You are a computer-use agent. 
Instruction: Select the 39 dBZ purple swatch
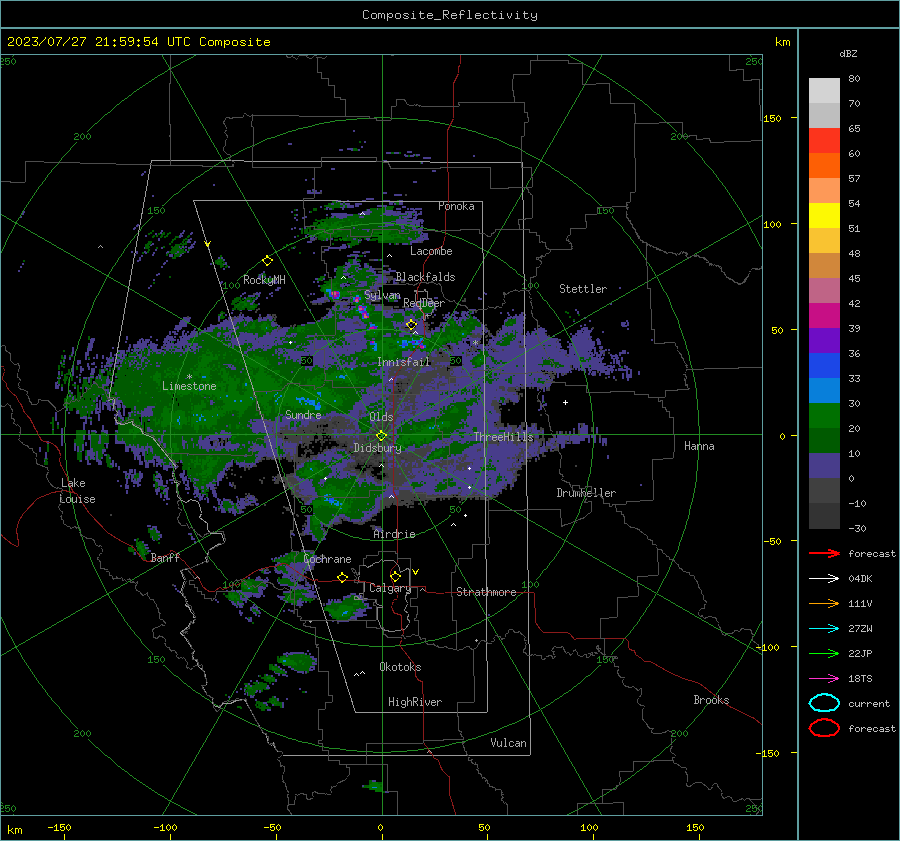[x=824, y=340]
